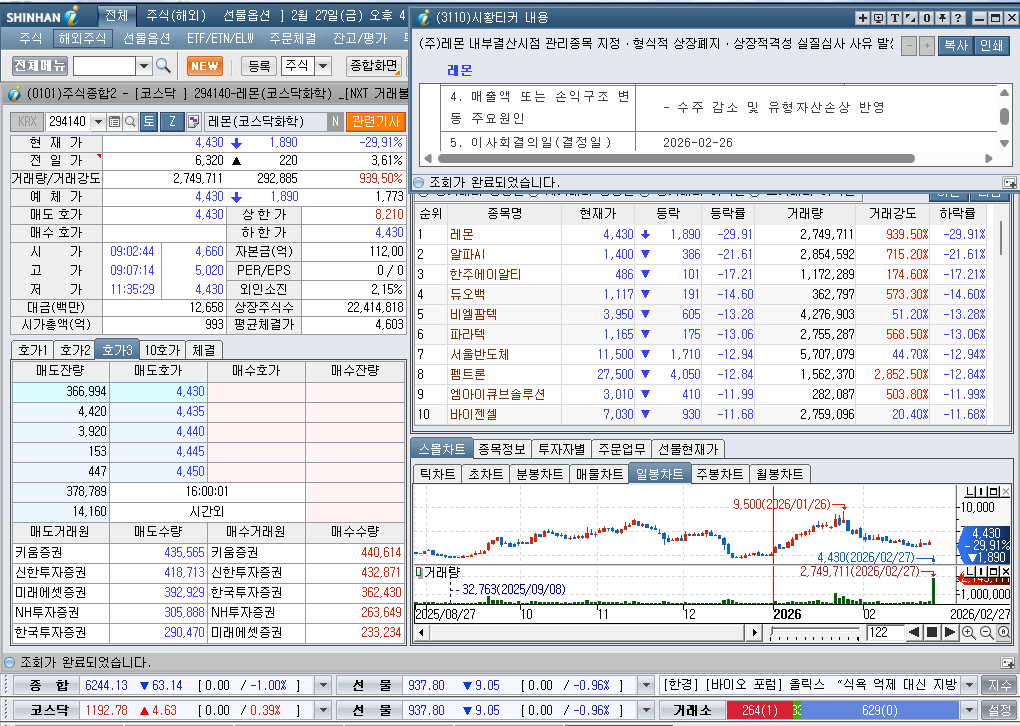Click the blue 토 button
Viewport: 1020px width, 726px height.
click(x=149, y=122)
